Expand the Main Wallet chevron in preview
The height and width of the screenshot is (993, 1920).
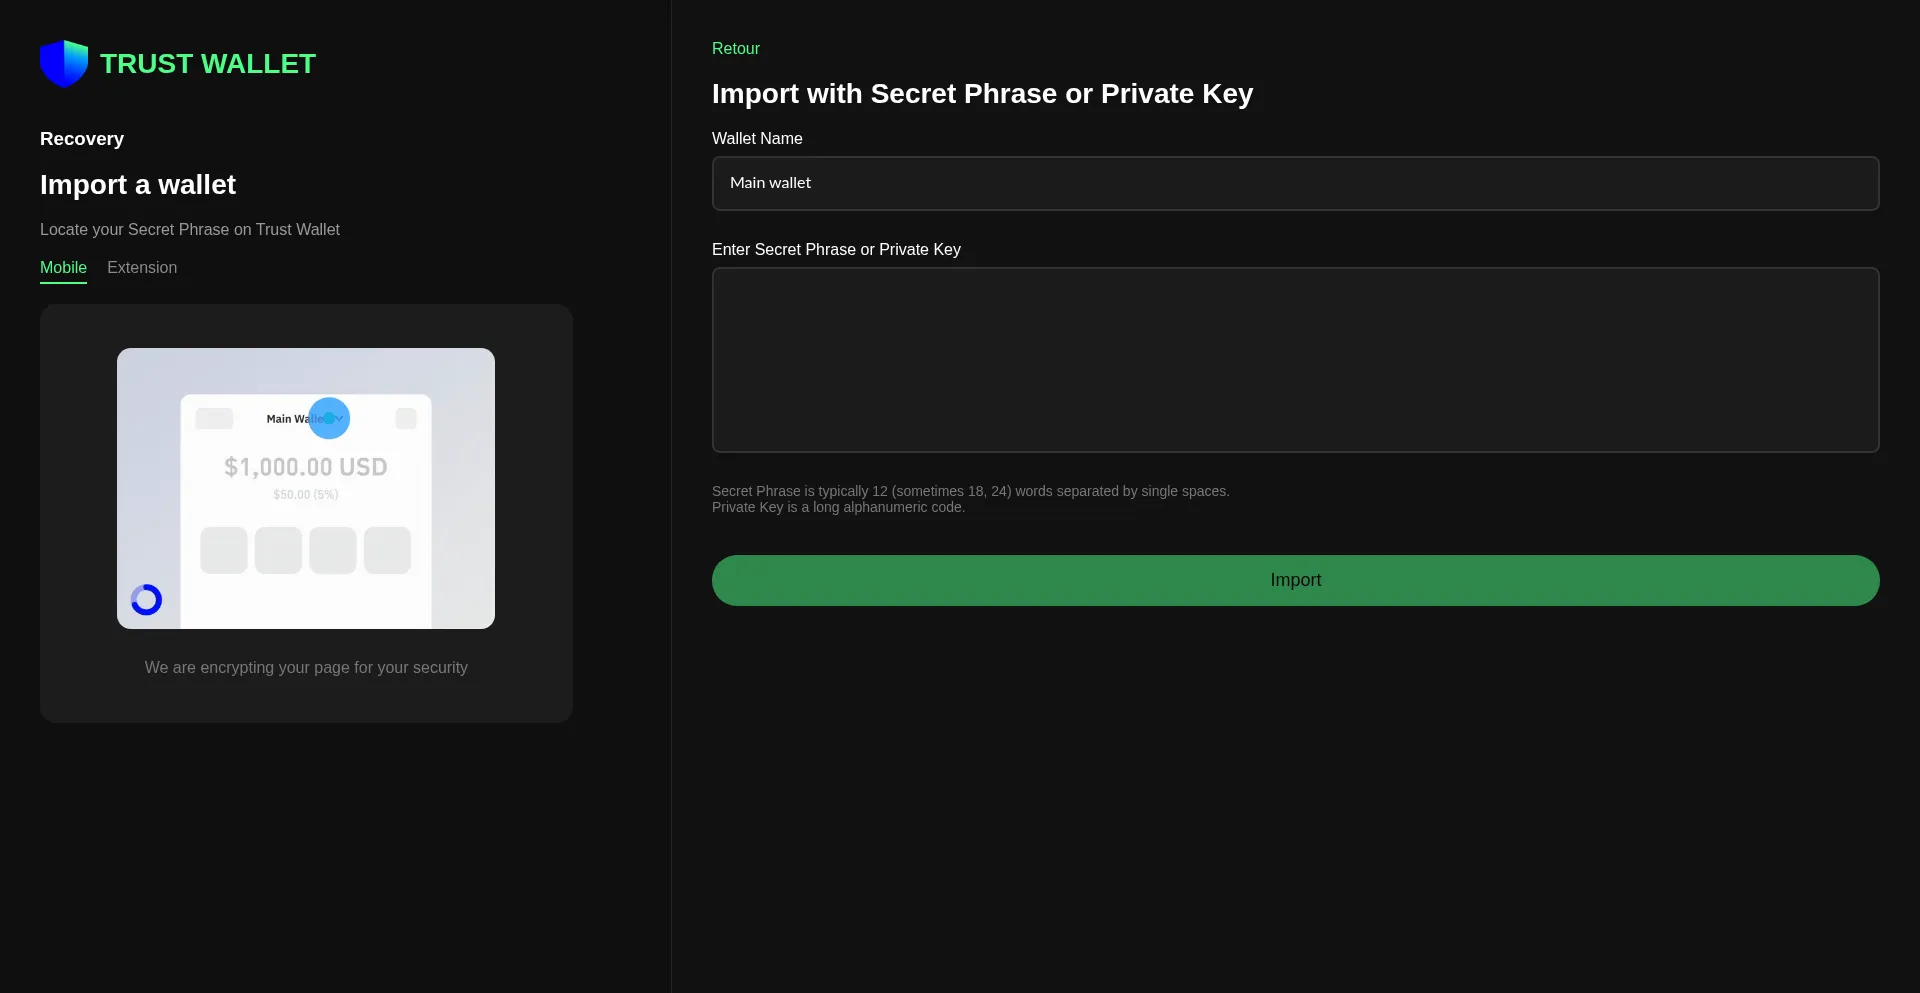pyautogui.click(x=339, y=418)
